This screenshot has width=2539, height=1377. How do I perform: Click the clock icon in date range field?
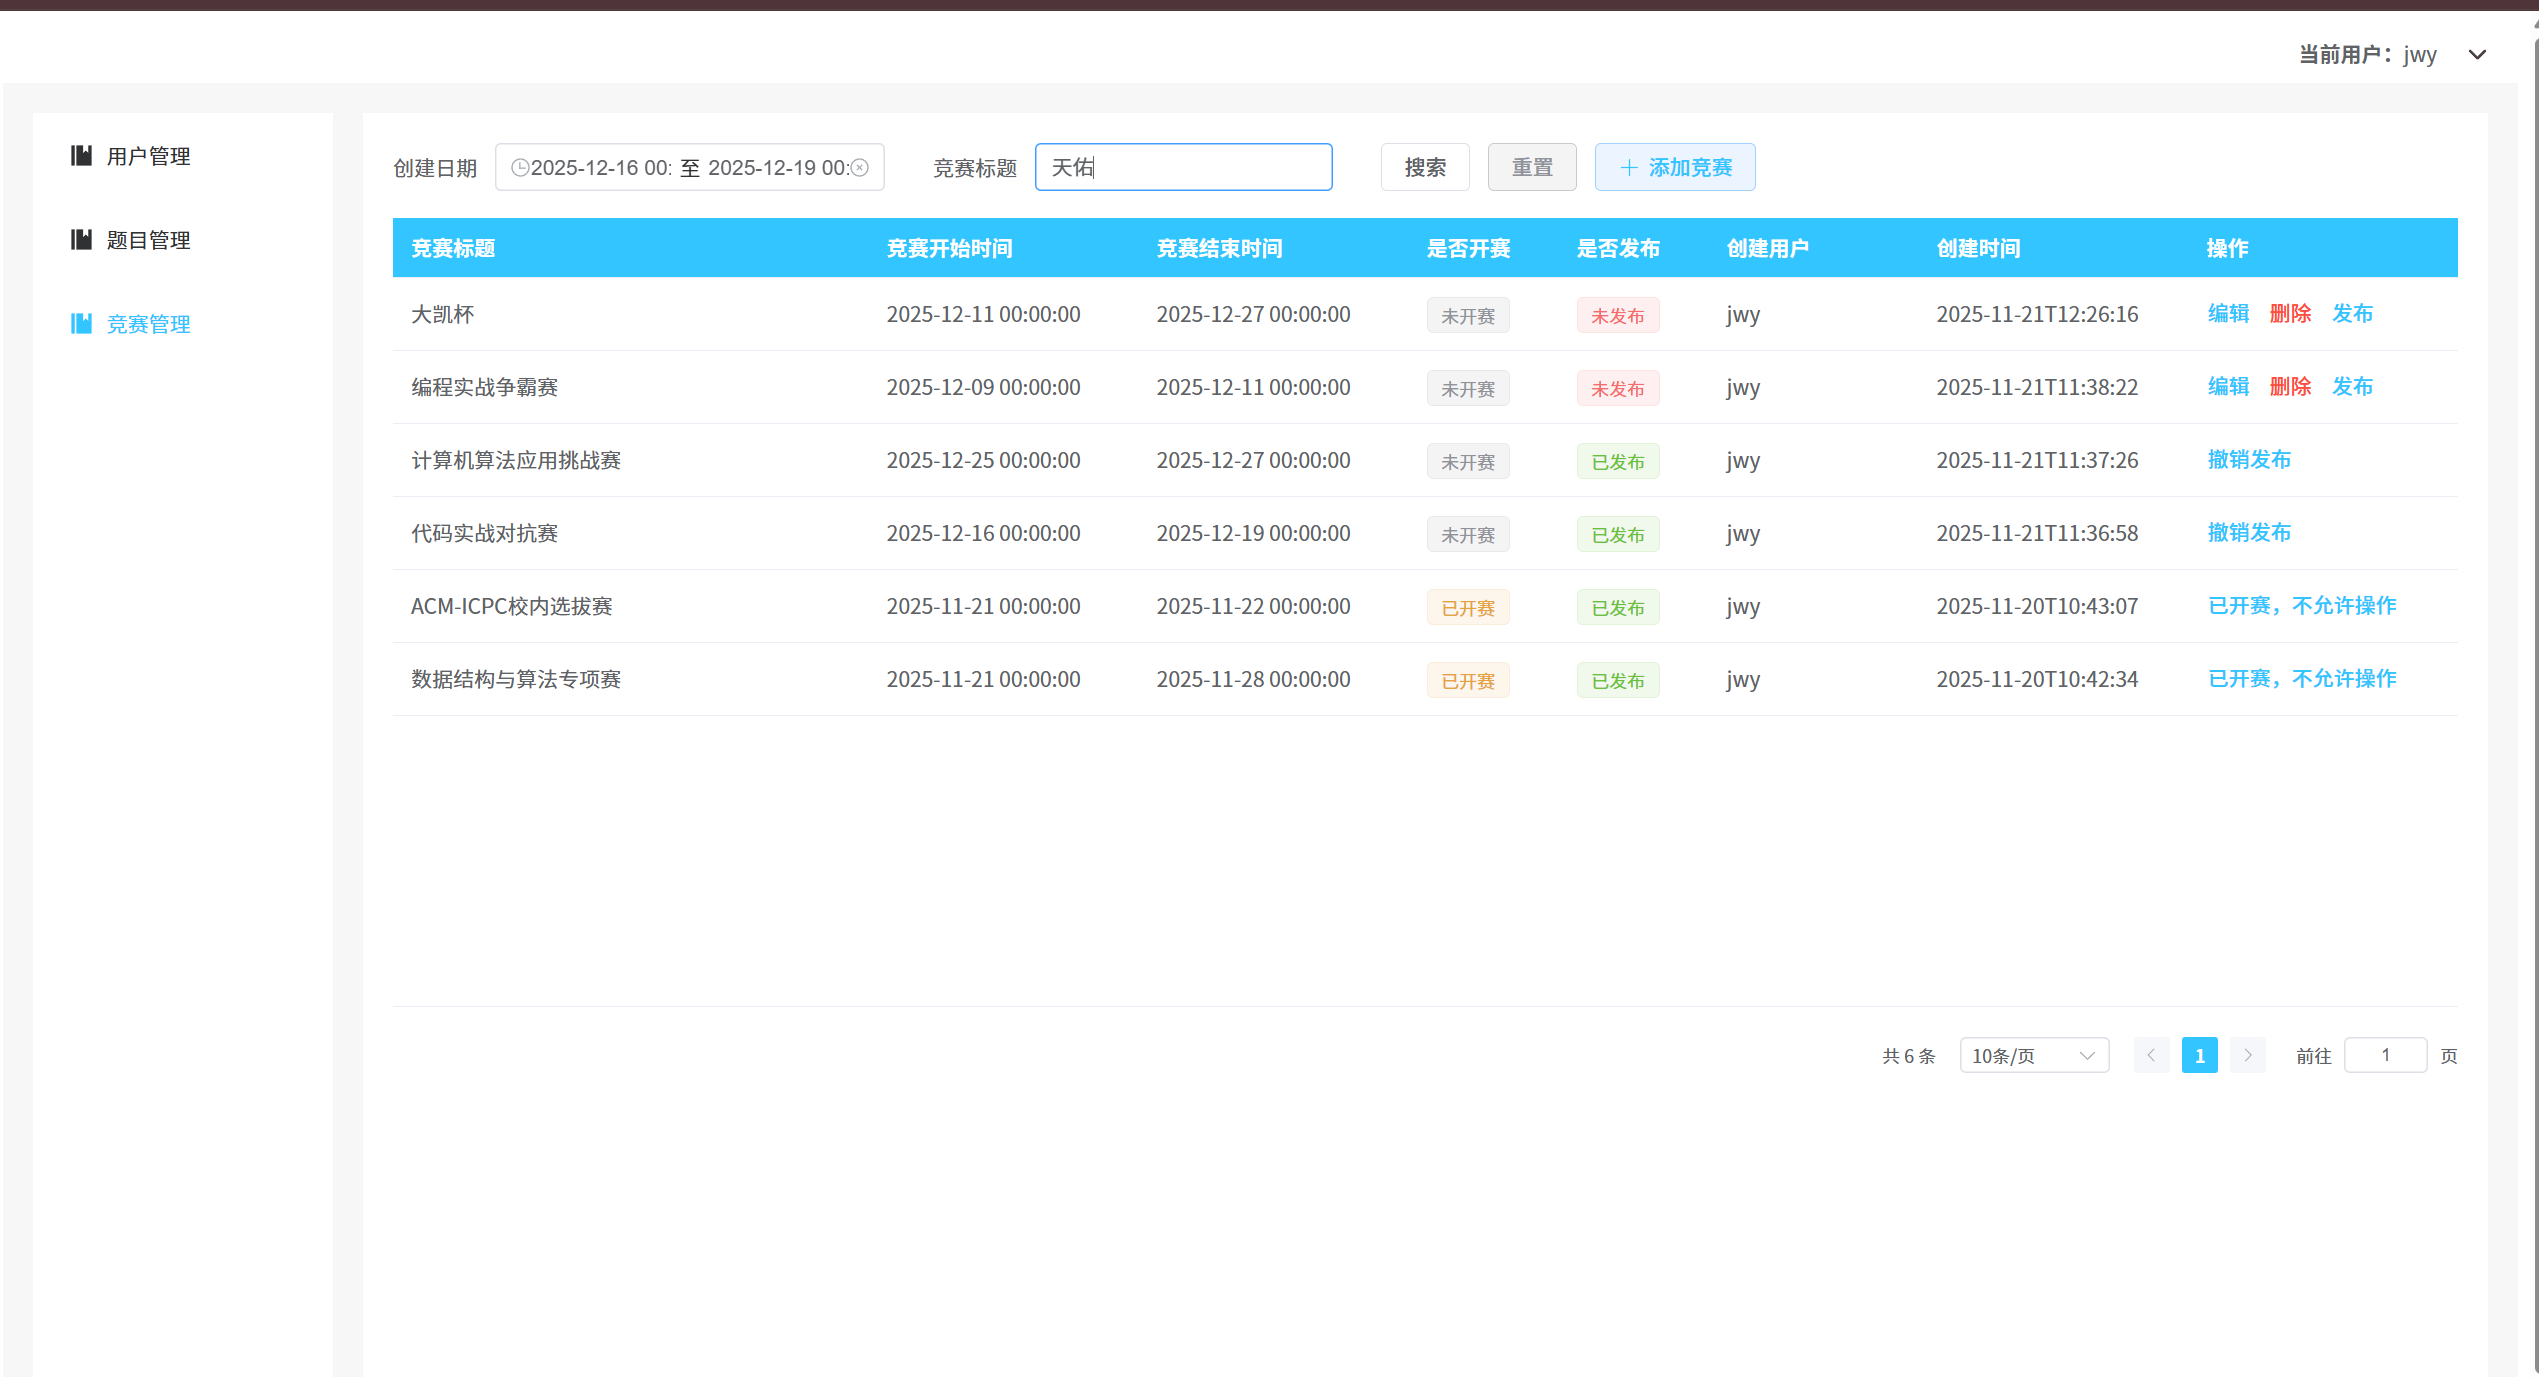pyautogui.click(x=519, y=167)
